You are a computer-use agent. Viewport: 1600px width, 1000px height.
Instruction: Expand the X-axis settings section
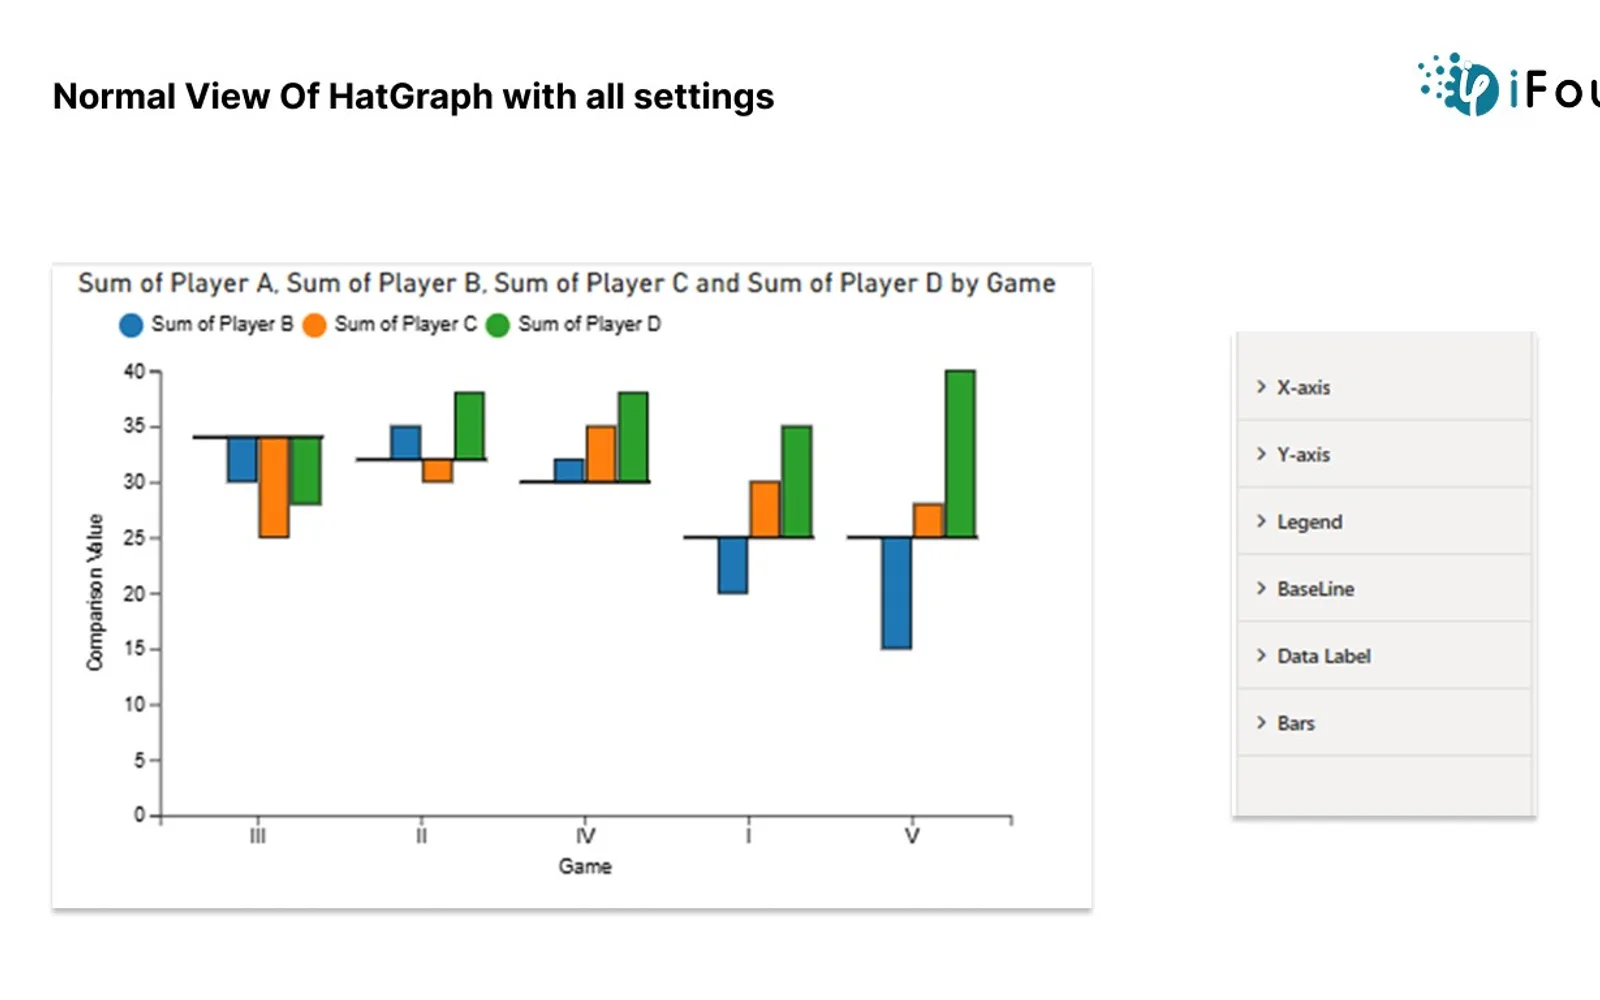(x=1384, y=387)
